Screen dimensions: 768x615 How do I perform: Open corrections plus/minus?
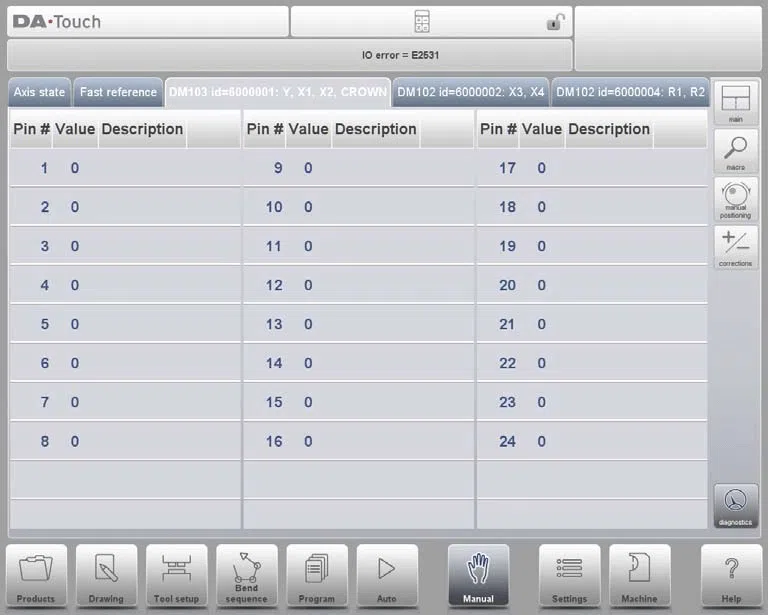736,247
